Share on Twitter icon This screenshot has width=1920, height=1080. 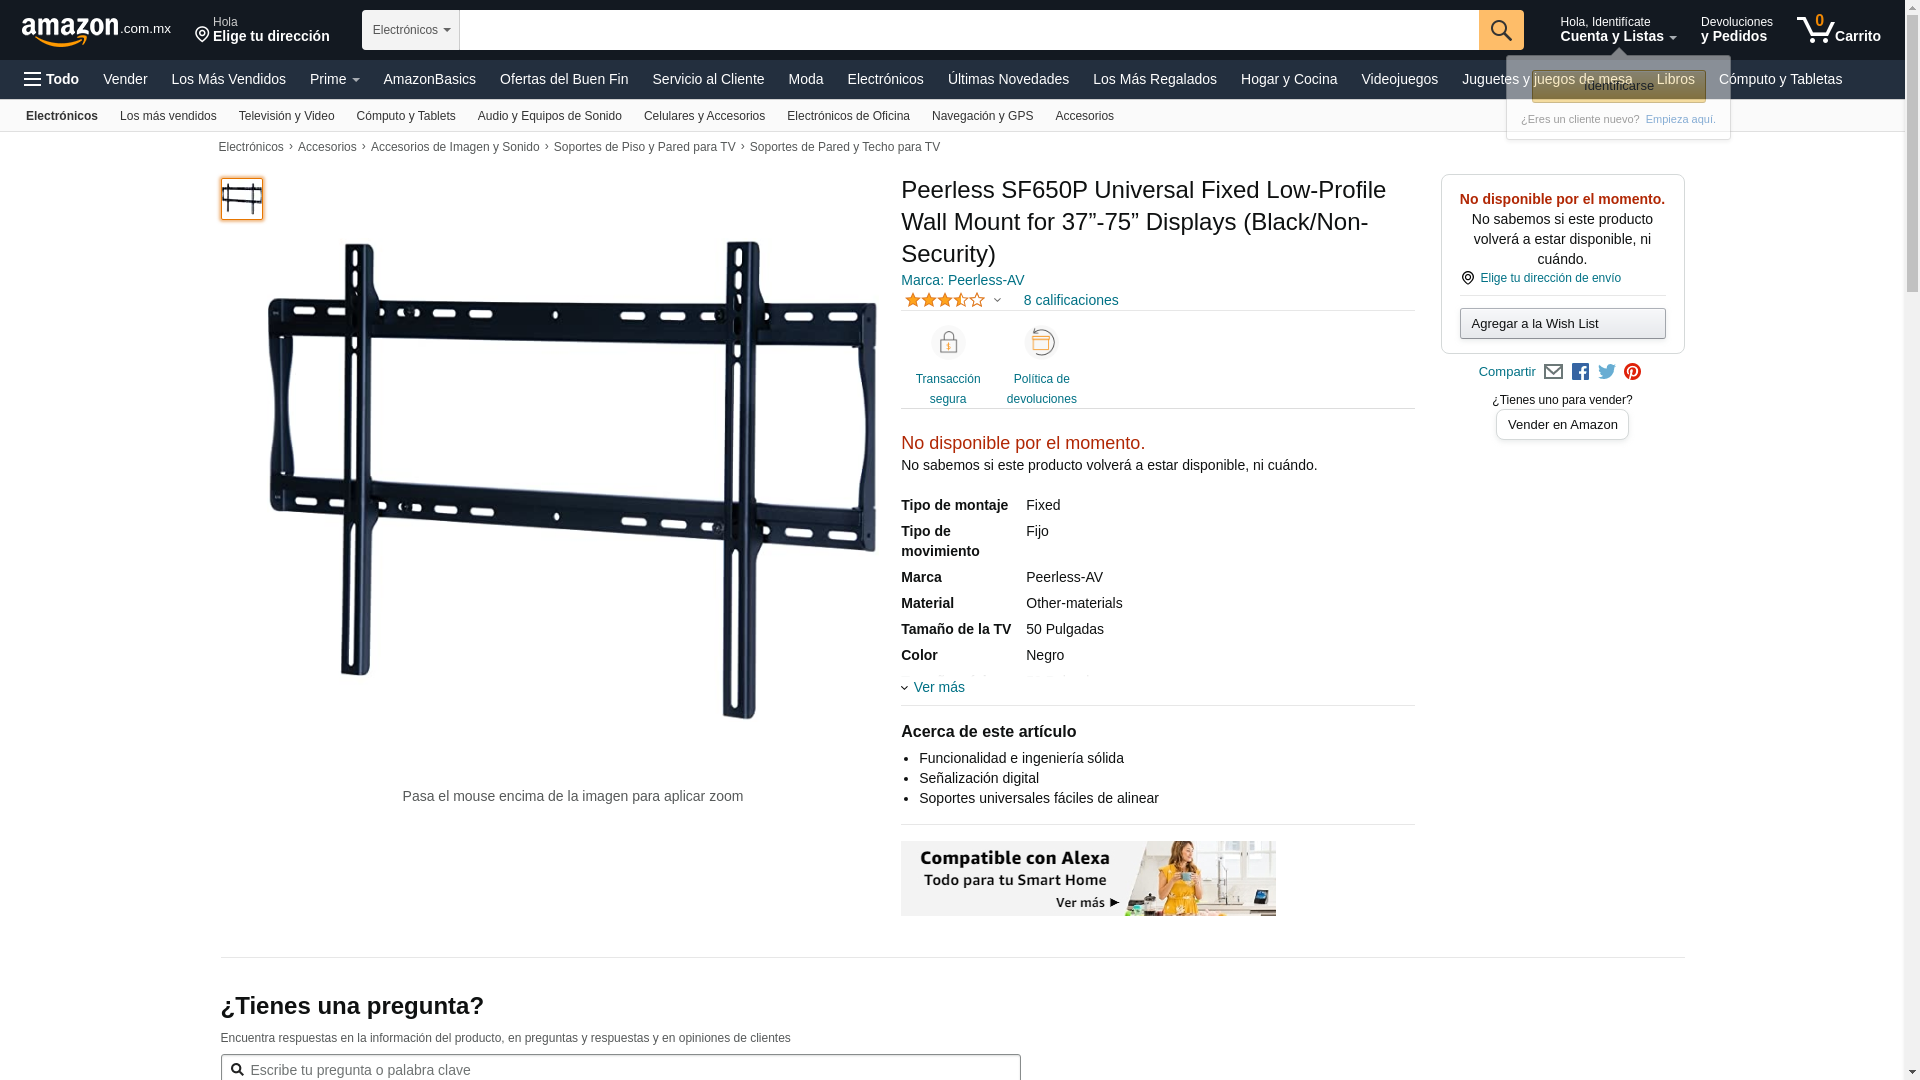[x=1607, y=372]
